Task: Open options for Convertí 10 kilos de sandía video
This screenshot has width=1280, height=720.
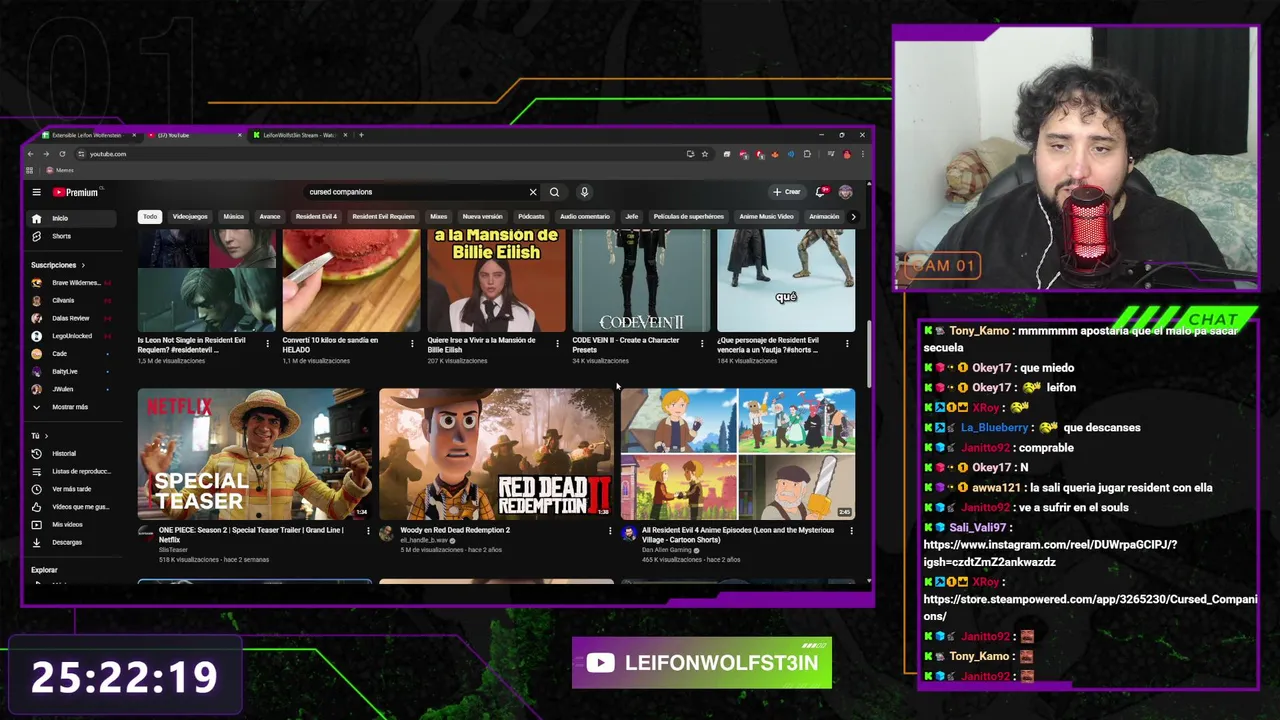Action: [x=412, y=343]
